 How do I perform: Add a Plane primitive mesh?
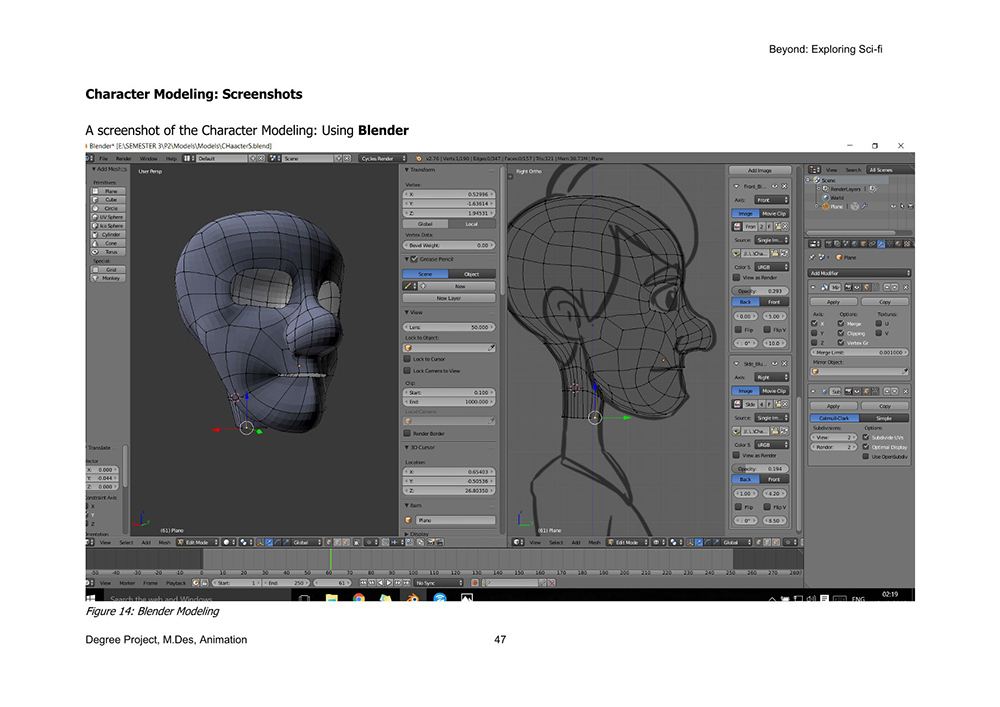108,191
